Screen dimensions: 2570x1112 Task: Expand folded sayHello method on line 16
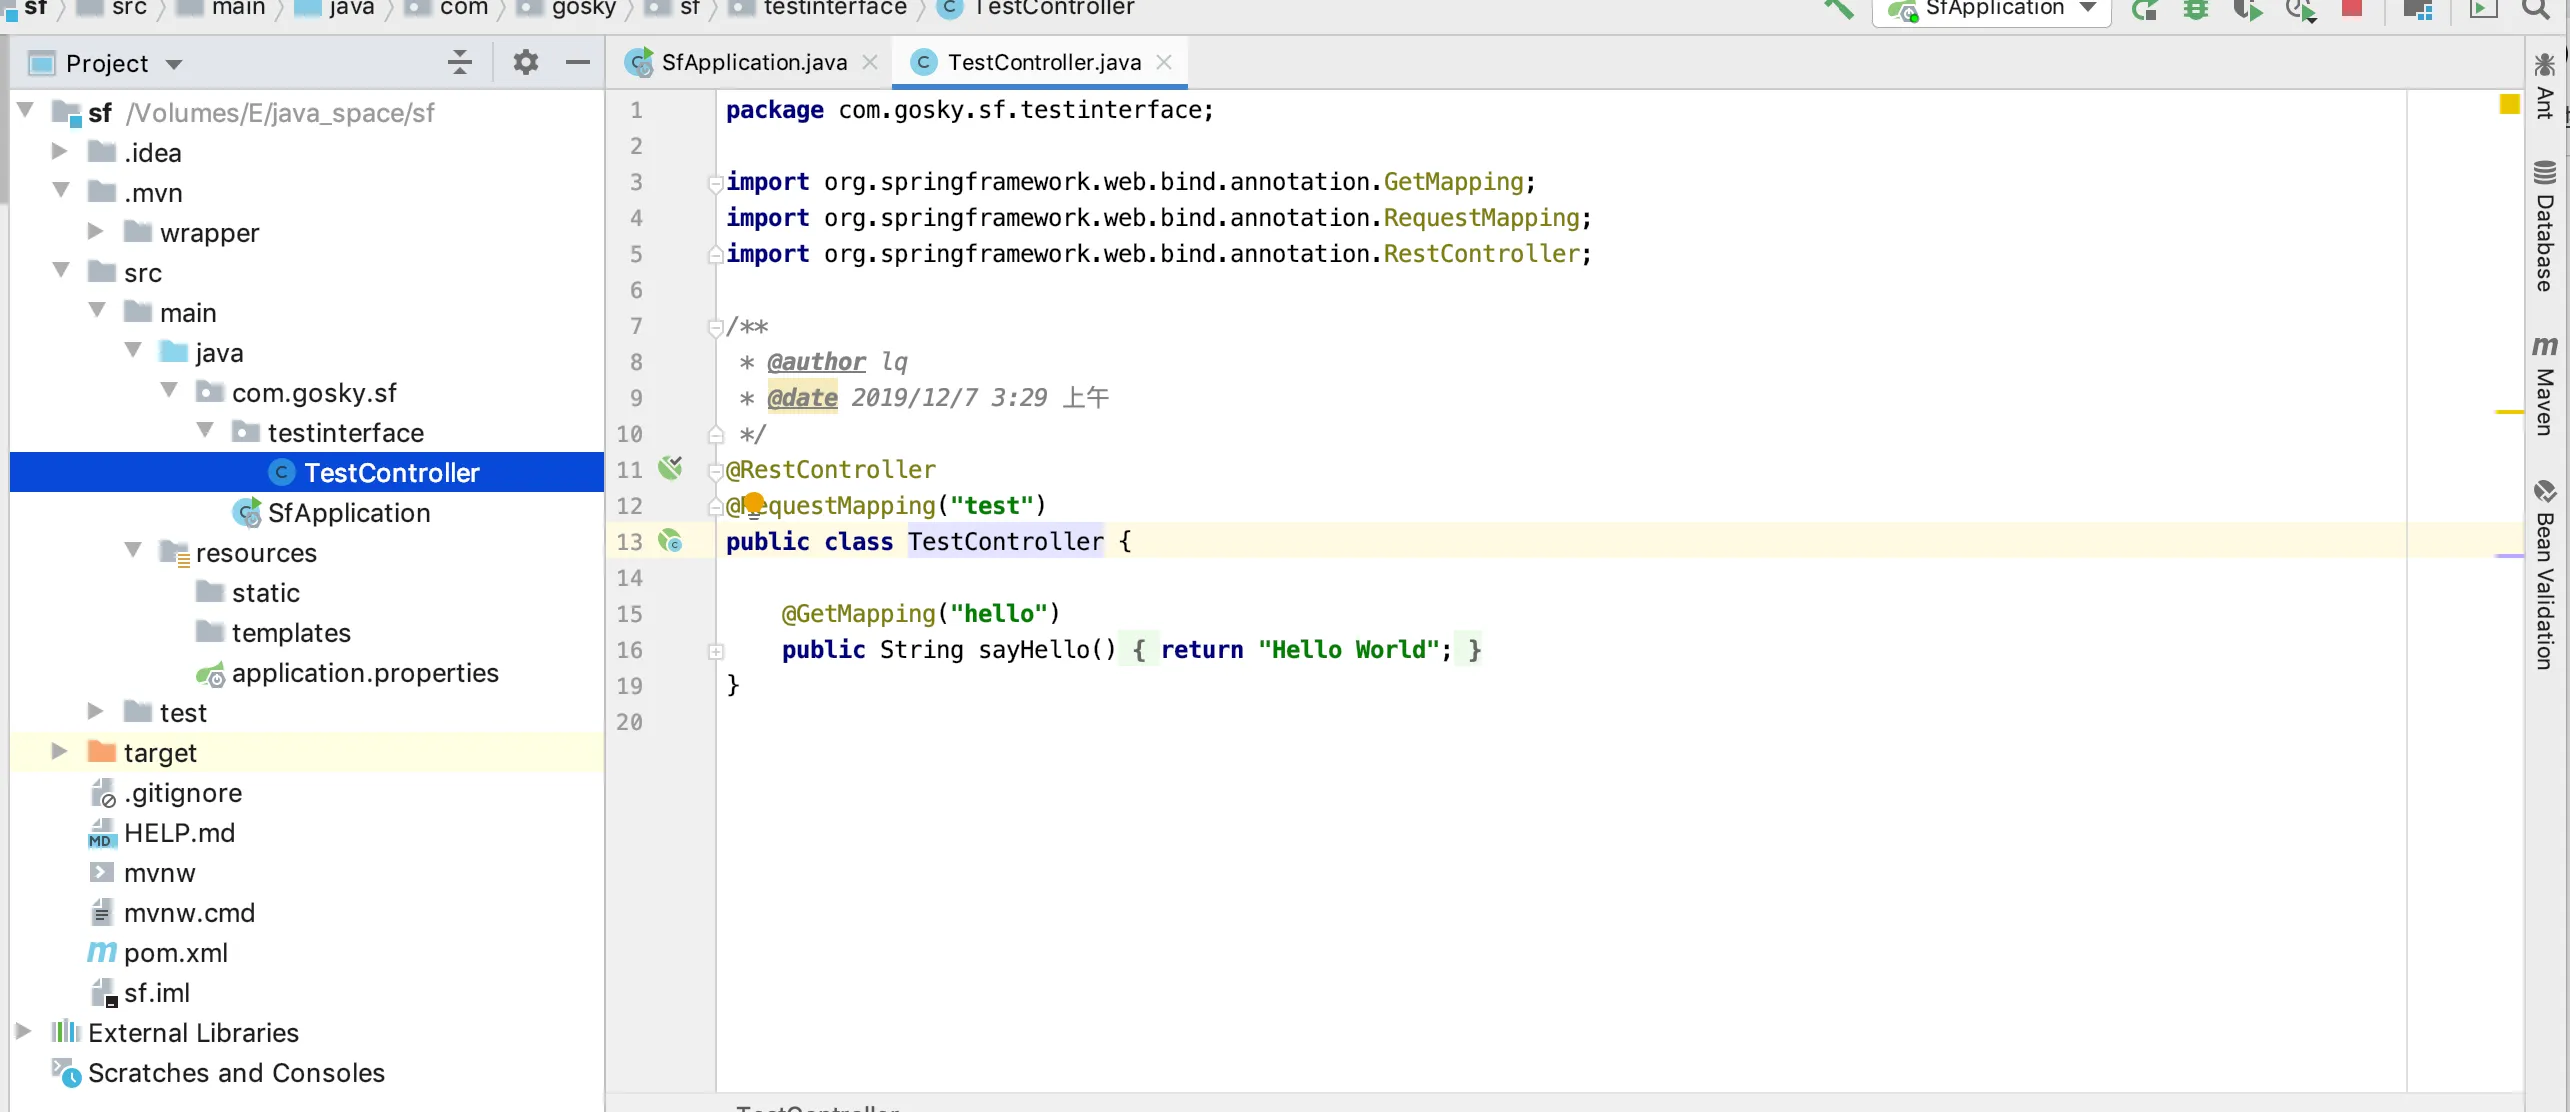point(716,651)
